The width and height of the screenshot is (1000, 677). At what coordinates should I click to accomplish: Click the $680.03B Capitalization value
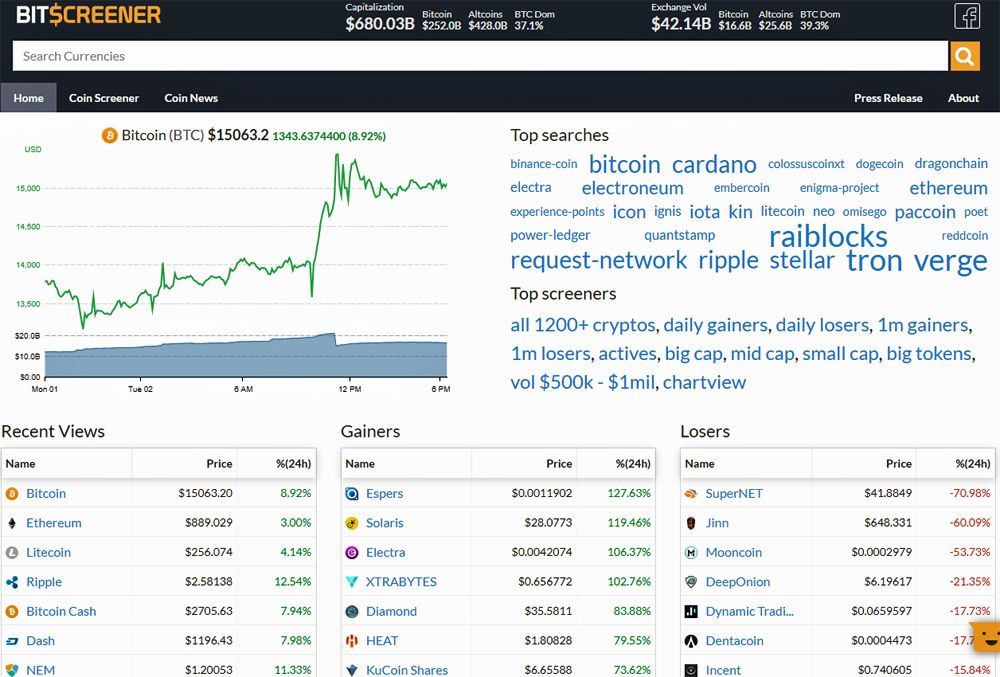[379, 24]
